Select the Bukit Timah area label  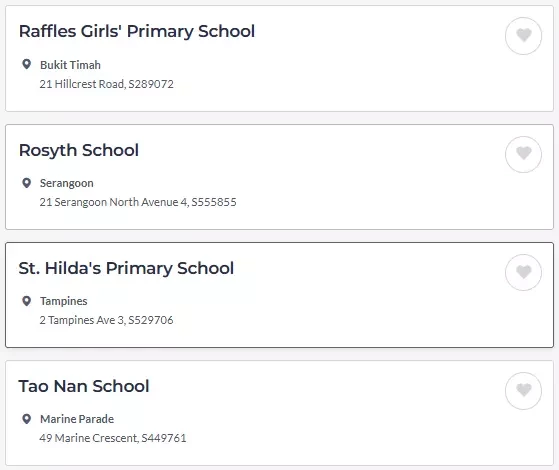(70, 65)
